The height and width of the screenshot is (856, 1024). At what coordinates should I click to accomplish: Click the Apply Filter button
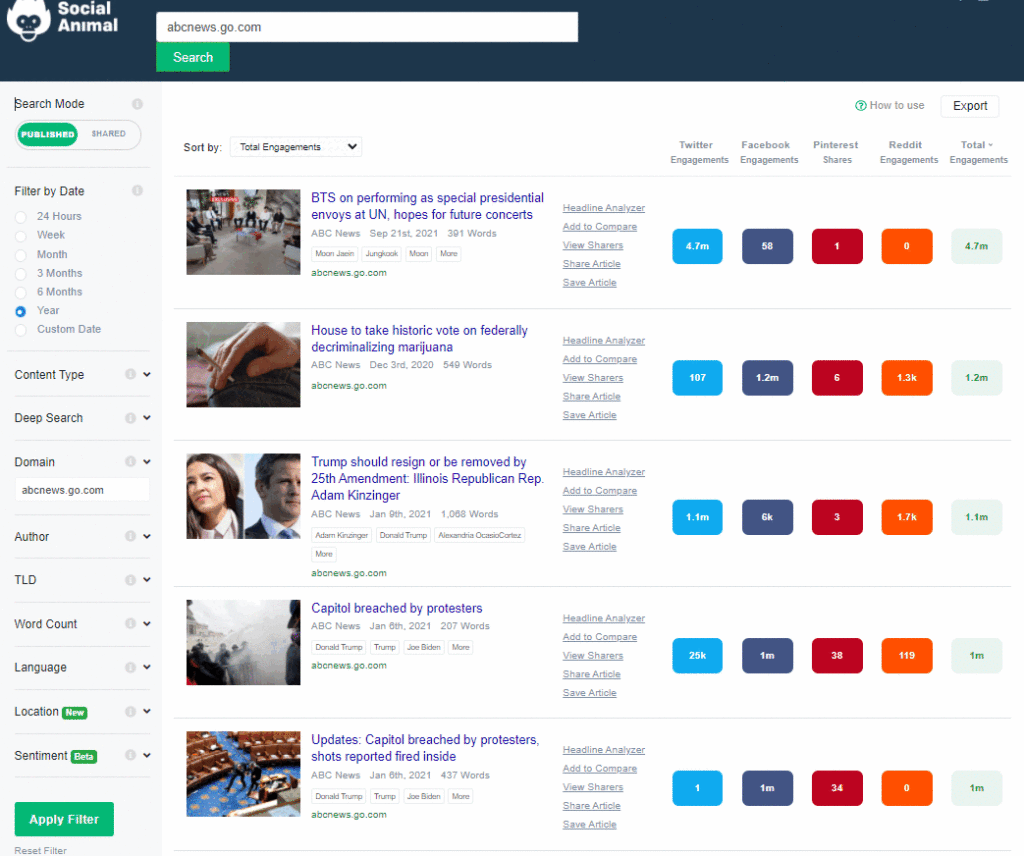click(64, 819)
